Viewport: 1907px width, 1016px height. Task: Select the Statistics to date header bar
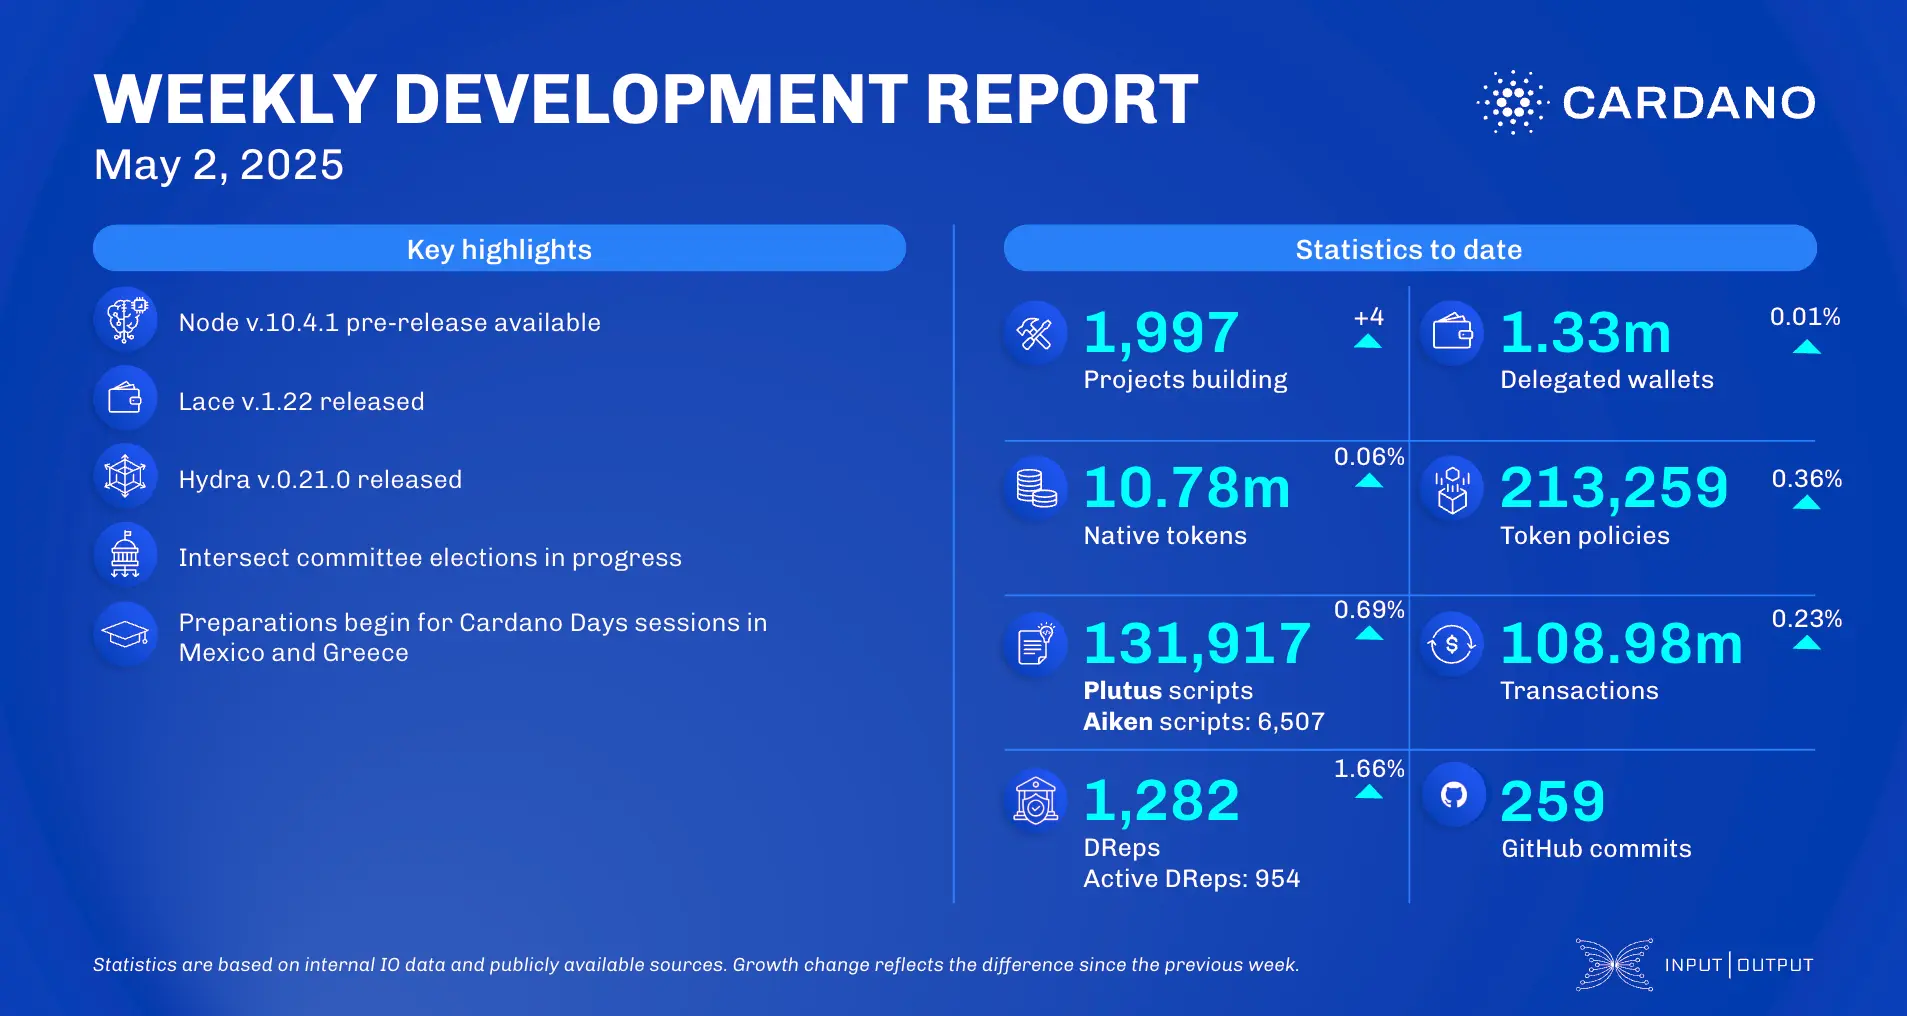click(1410, 248)
